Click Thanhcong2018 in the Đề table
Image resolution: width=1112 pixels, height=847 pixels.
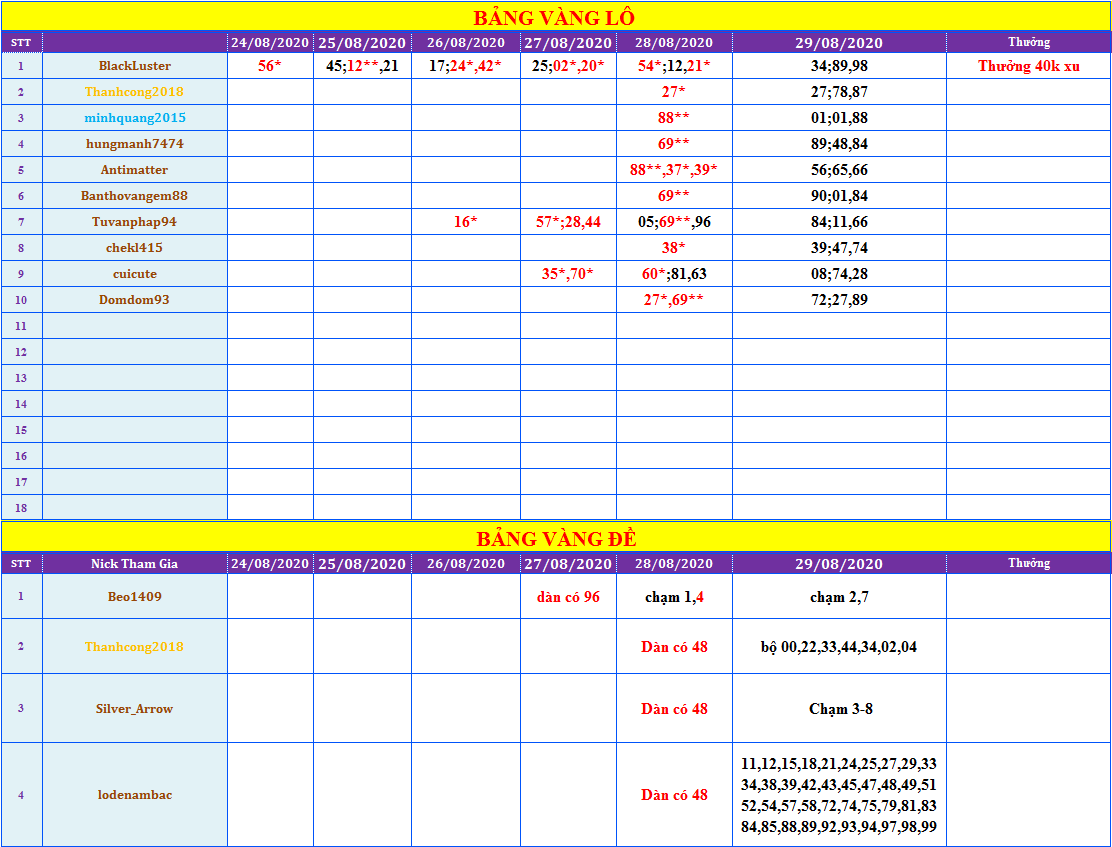click(x=135, y=646)
